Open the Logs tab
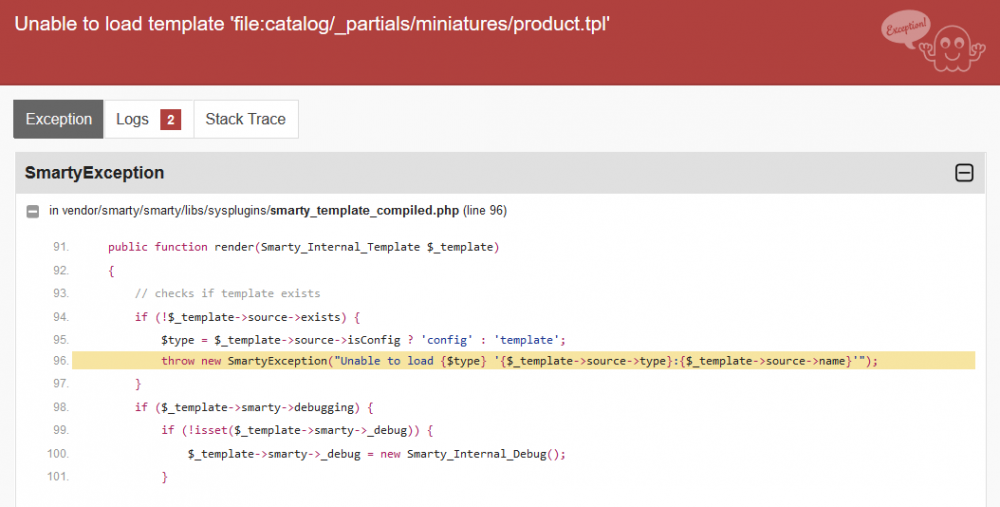The width and height of the screenshot is (1000, 507). pos(148,119)
